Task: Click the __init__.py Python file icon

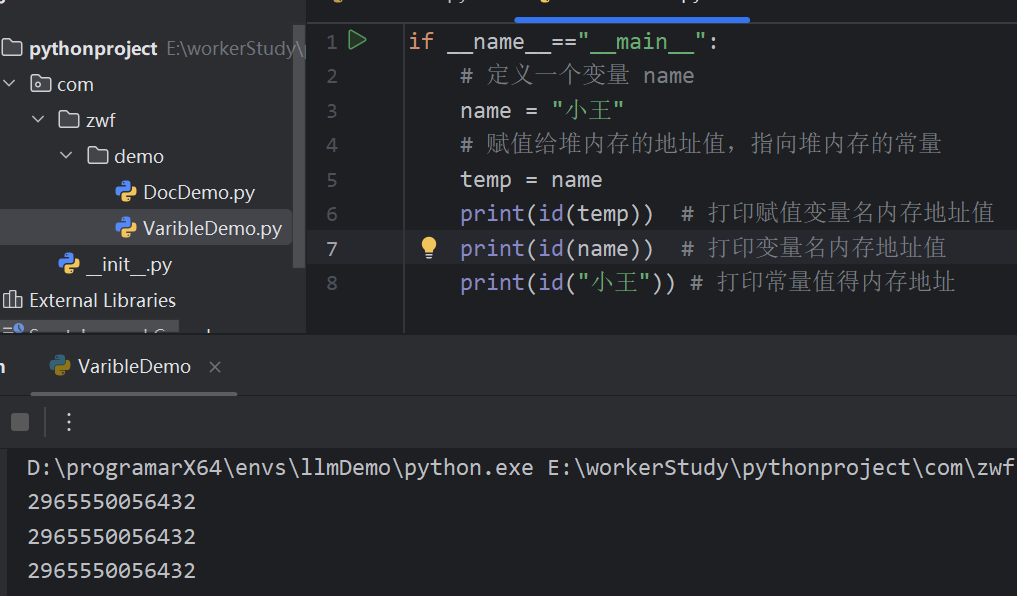Action: [x=69, y=264]
